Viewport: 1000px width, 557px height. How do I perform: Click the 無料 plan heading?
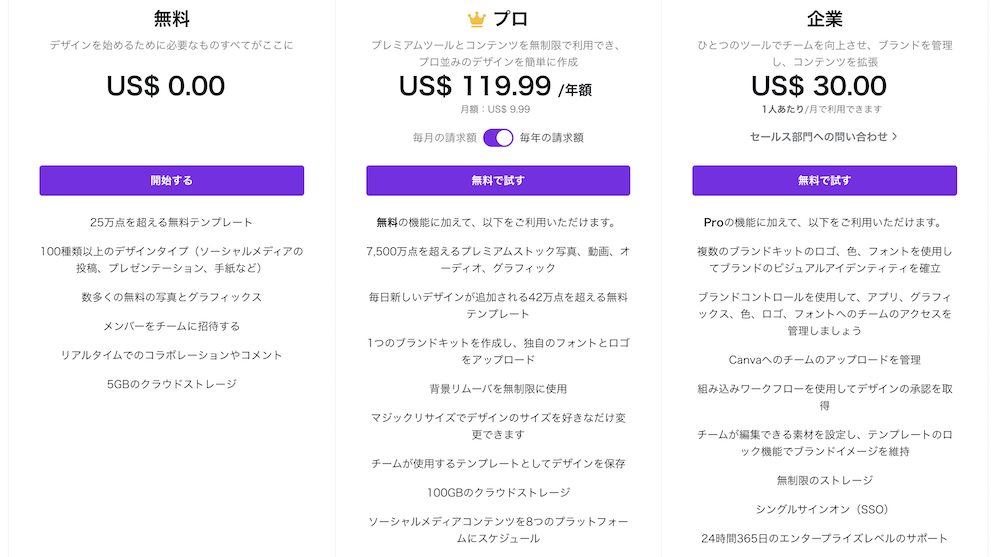coord(172,19)
